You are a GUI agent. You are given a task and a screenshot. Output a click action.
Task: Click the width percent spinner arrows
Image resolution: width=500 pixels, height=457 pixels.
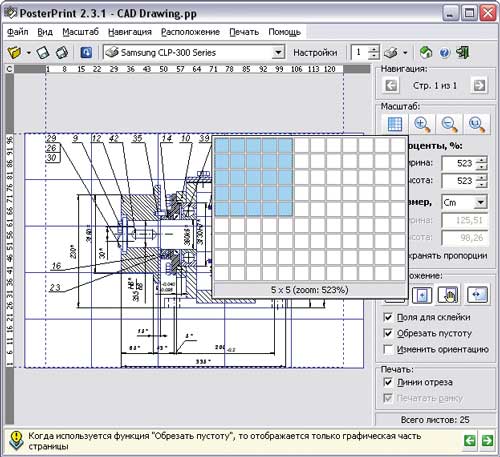[x=481, y=163]
